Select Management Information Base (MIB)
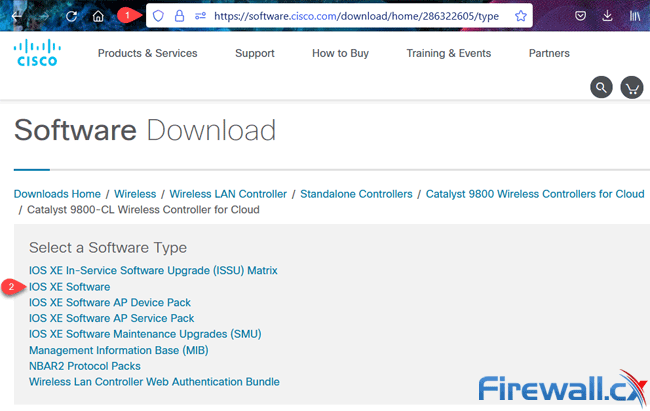 [119, 350]
